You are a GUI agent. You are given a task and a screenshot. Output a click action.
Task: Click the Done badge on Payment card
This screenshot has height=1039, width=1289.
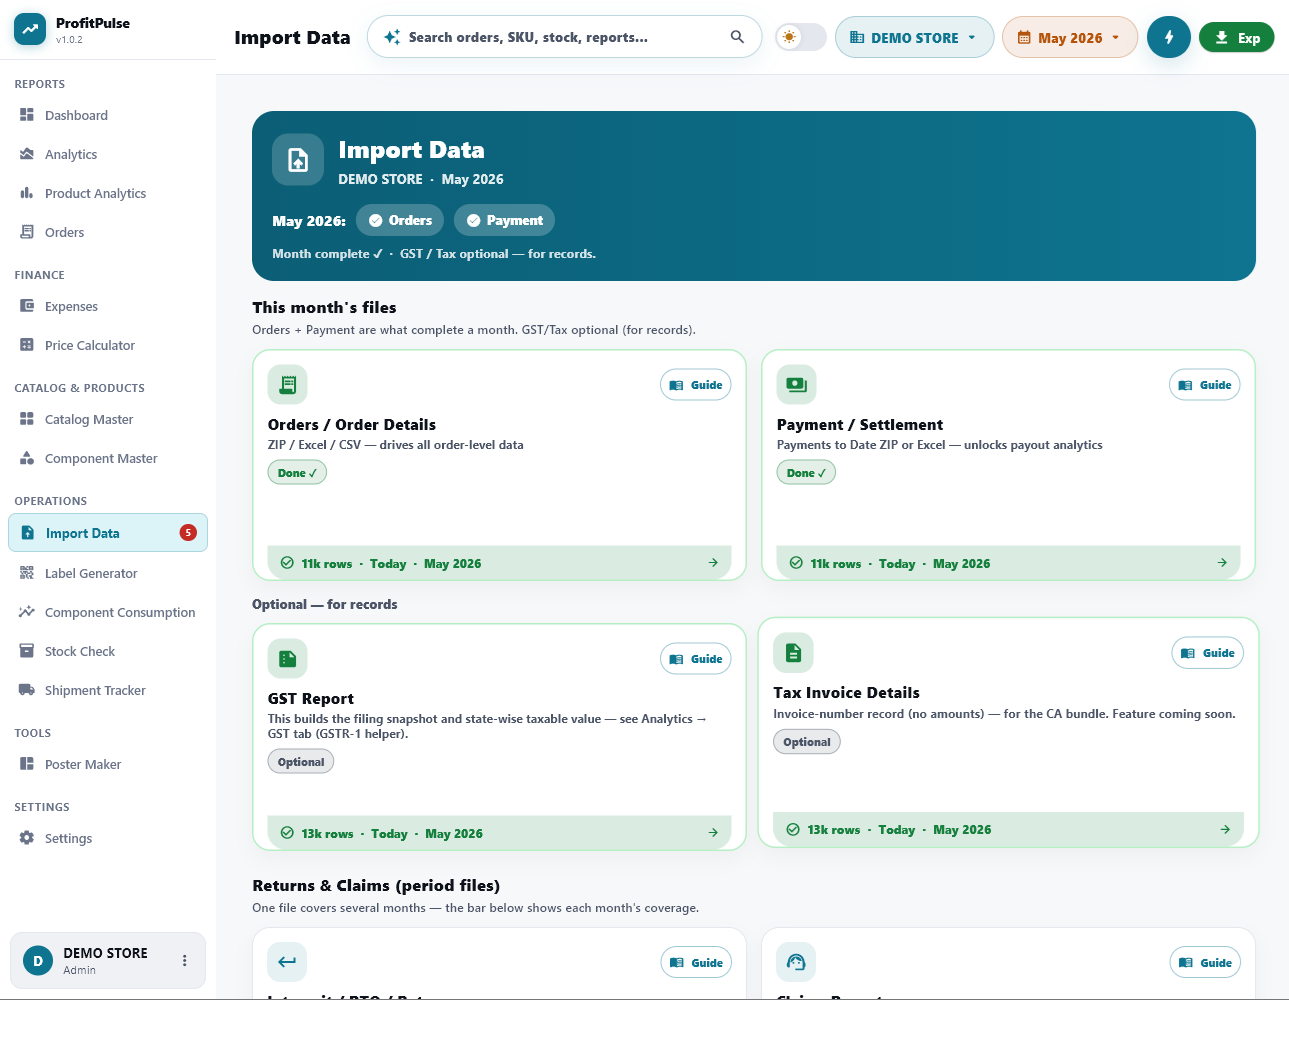806,473
